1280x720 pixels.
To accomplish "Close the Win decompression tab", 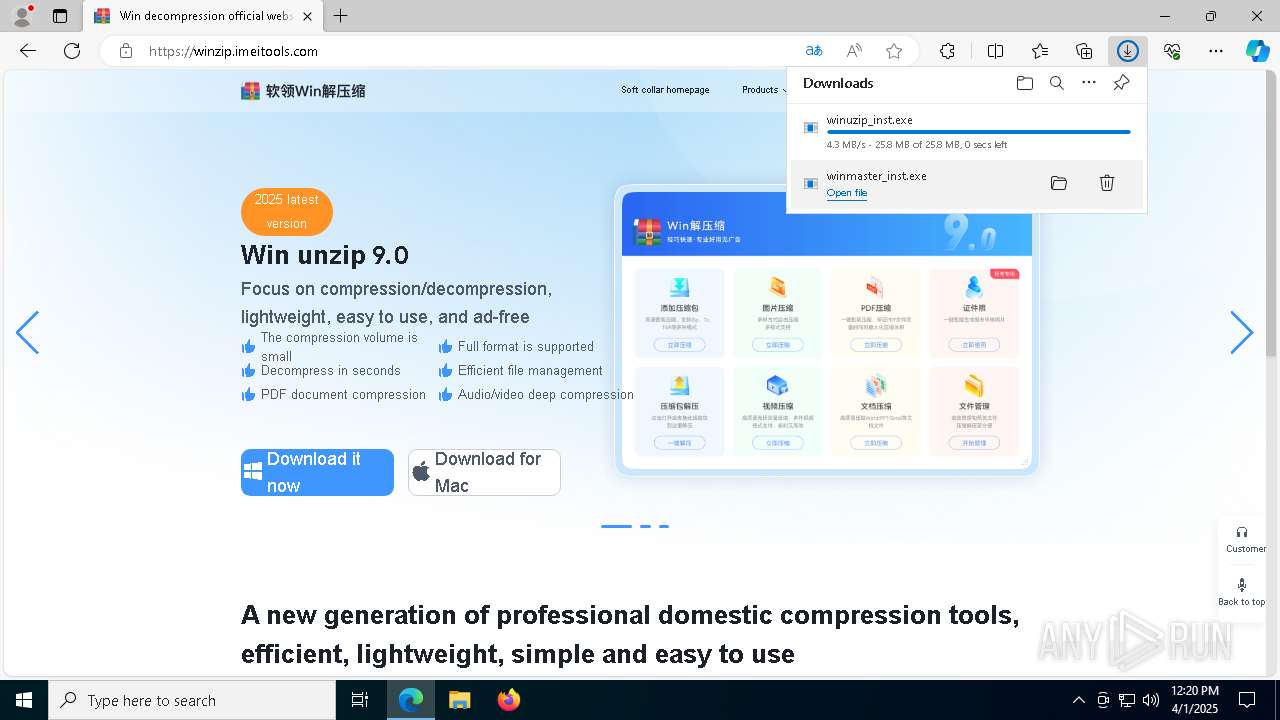I will pos(308,16).
